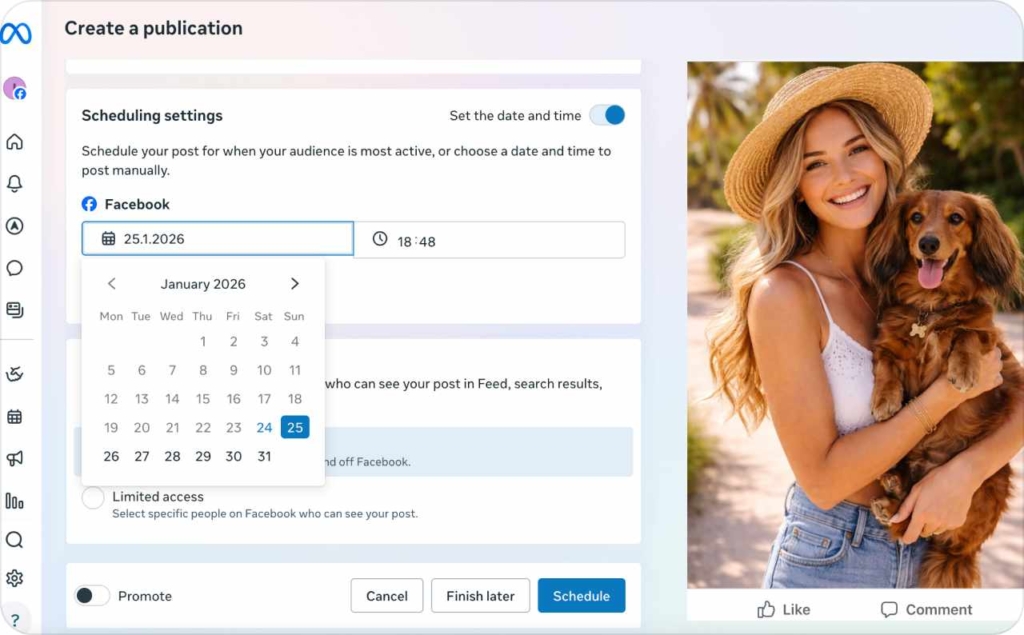The height and width of the screenshot is (635, 1024).
Task: Go to next month with right chevron
Action: pos(295,283)
